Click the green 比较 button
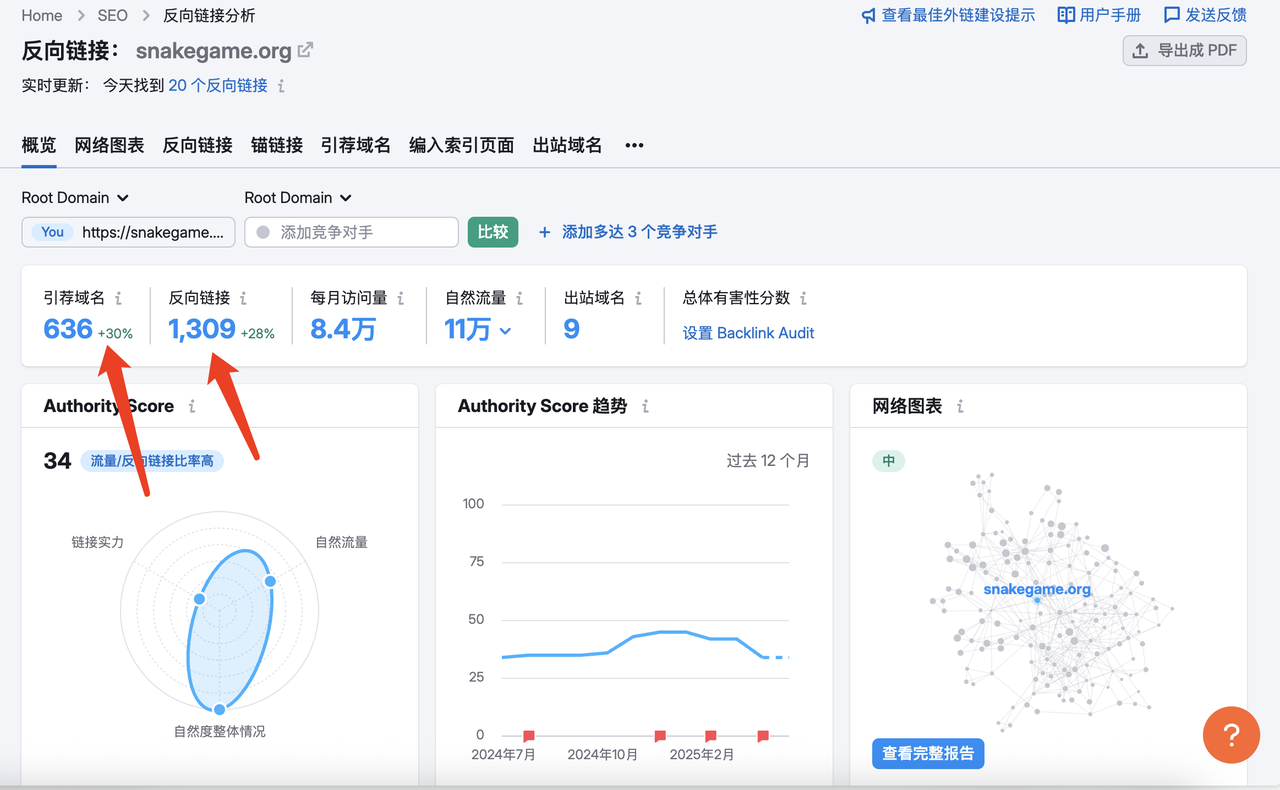 pos(492,232)
